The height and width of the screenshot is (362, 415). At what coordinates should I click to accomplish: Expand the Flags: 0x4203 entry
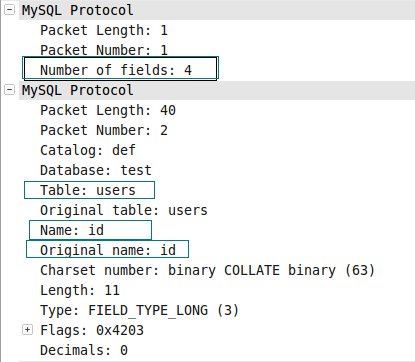(27, 330)
